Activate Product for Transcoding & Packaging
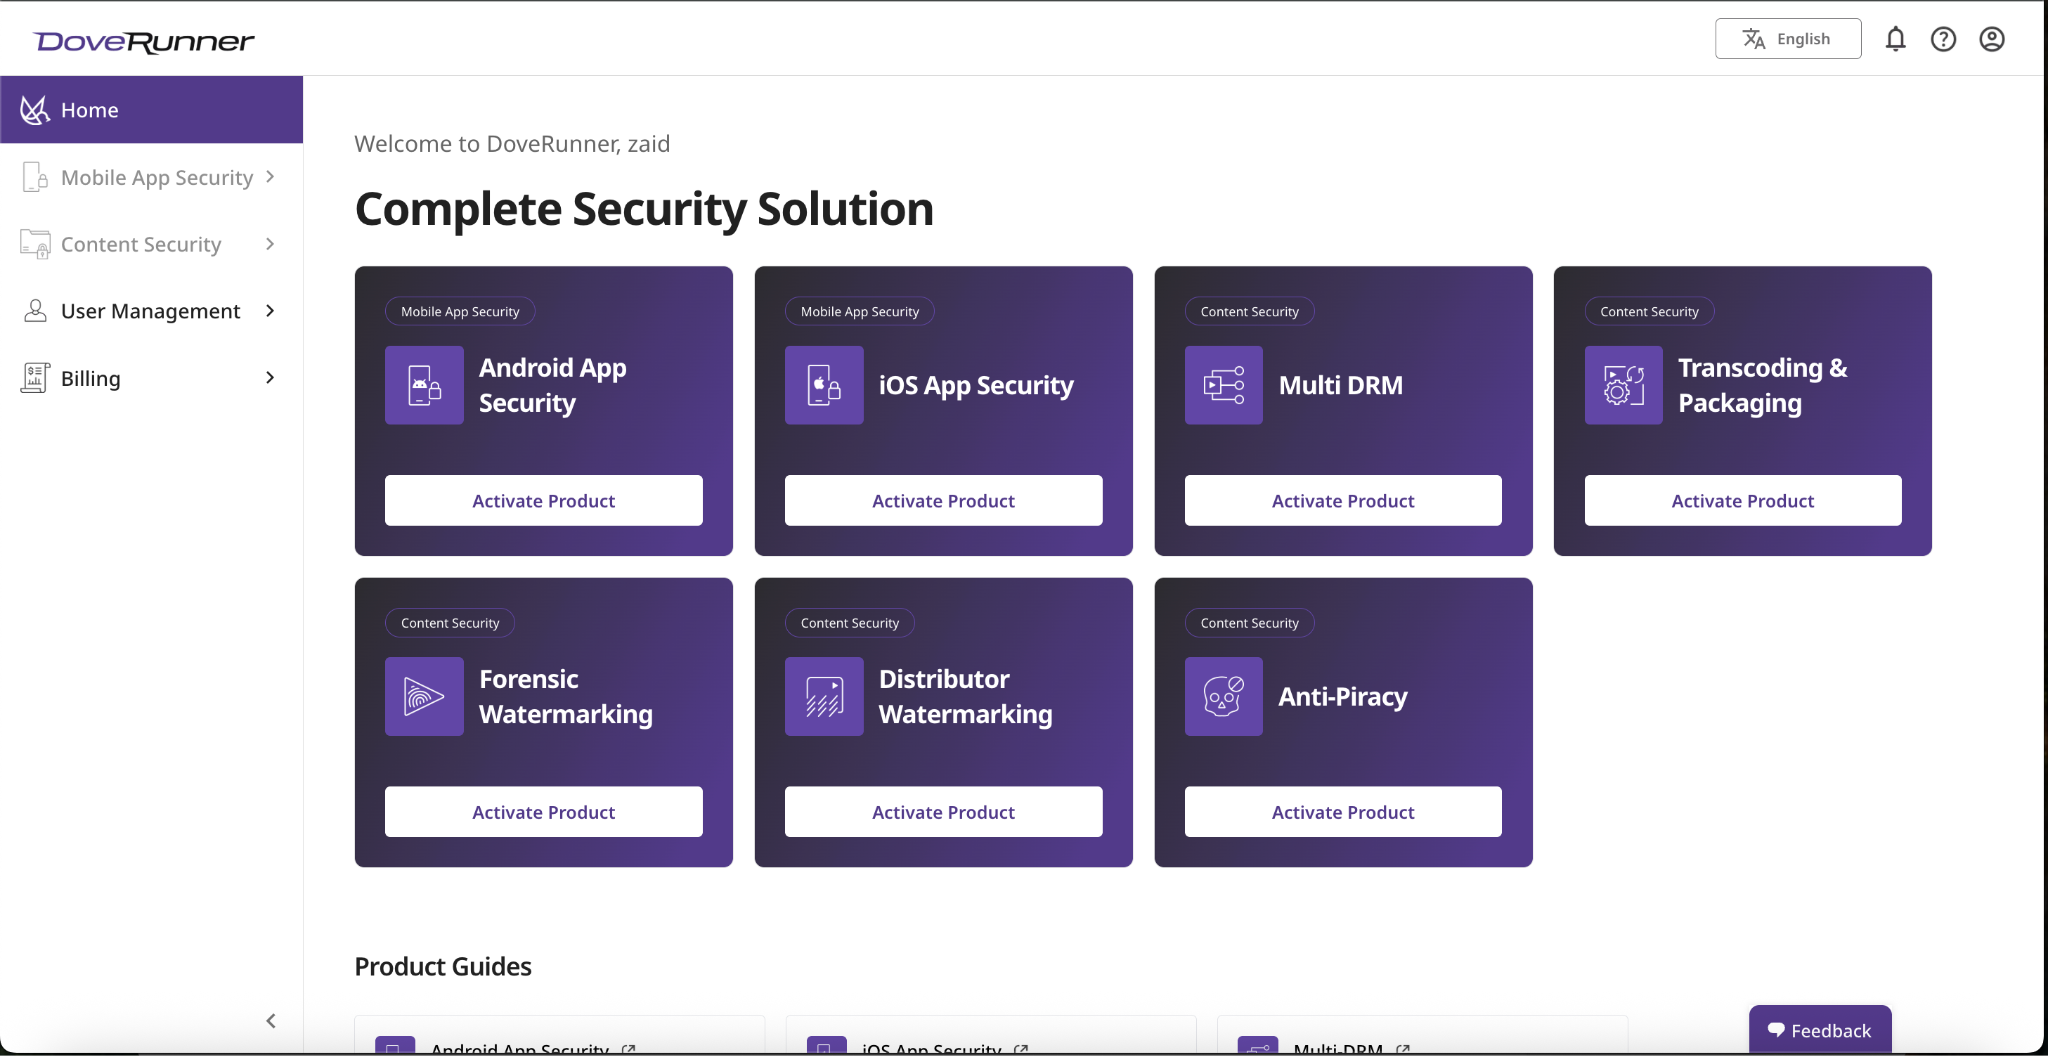Screen dimensions: 2048x1056 (1743, 500)
